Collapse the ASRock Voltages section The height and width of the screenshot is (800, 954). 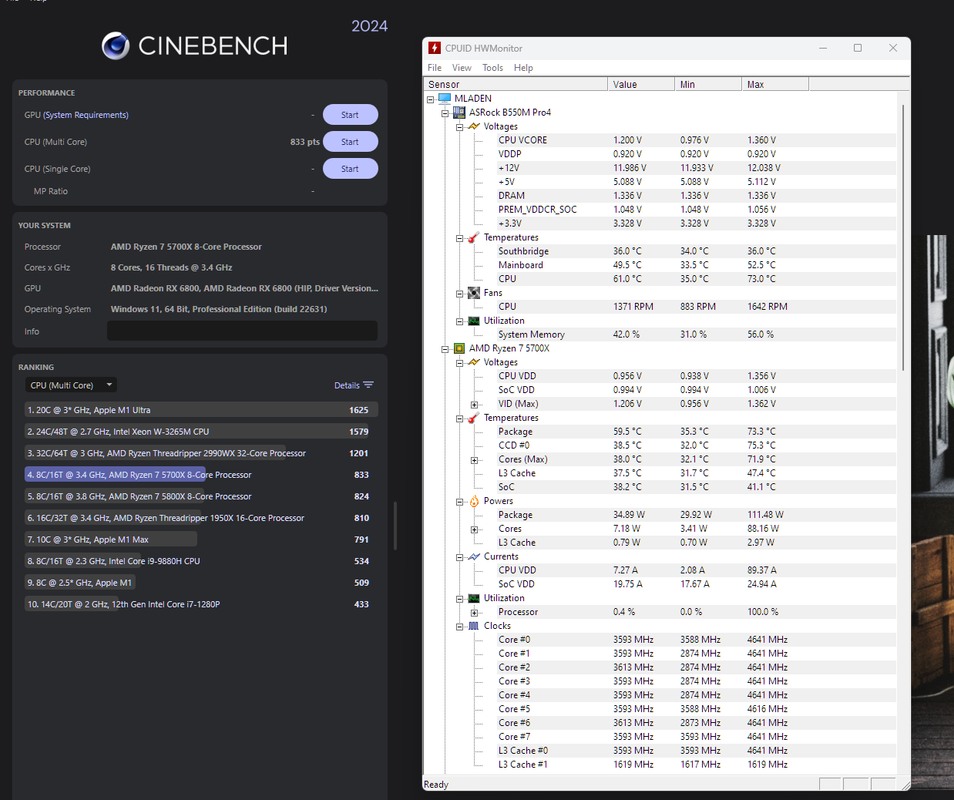tap(460, 127)
